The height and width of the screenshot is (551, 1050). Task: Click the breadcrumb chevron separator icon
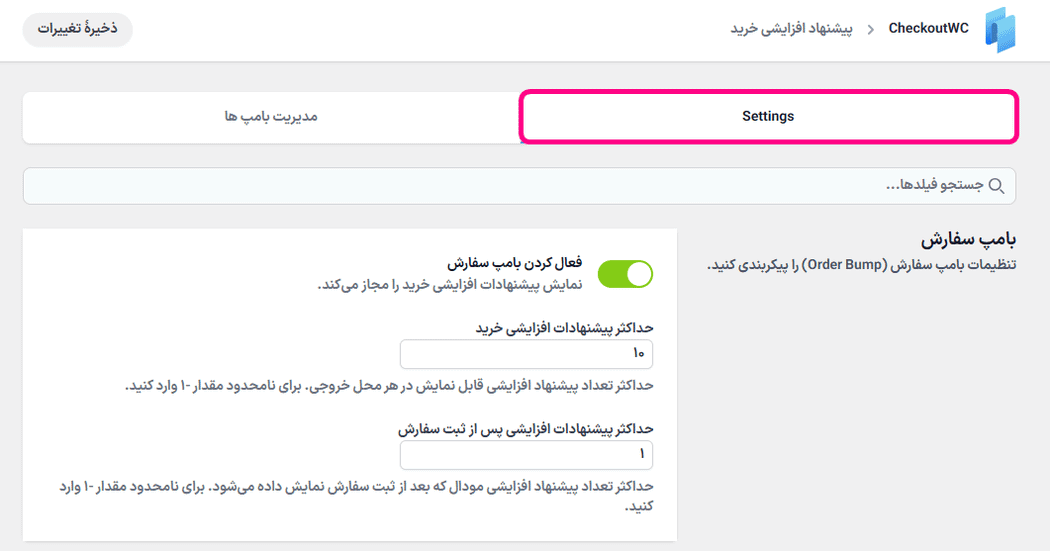click(871, 29)
